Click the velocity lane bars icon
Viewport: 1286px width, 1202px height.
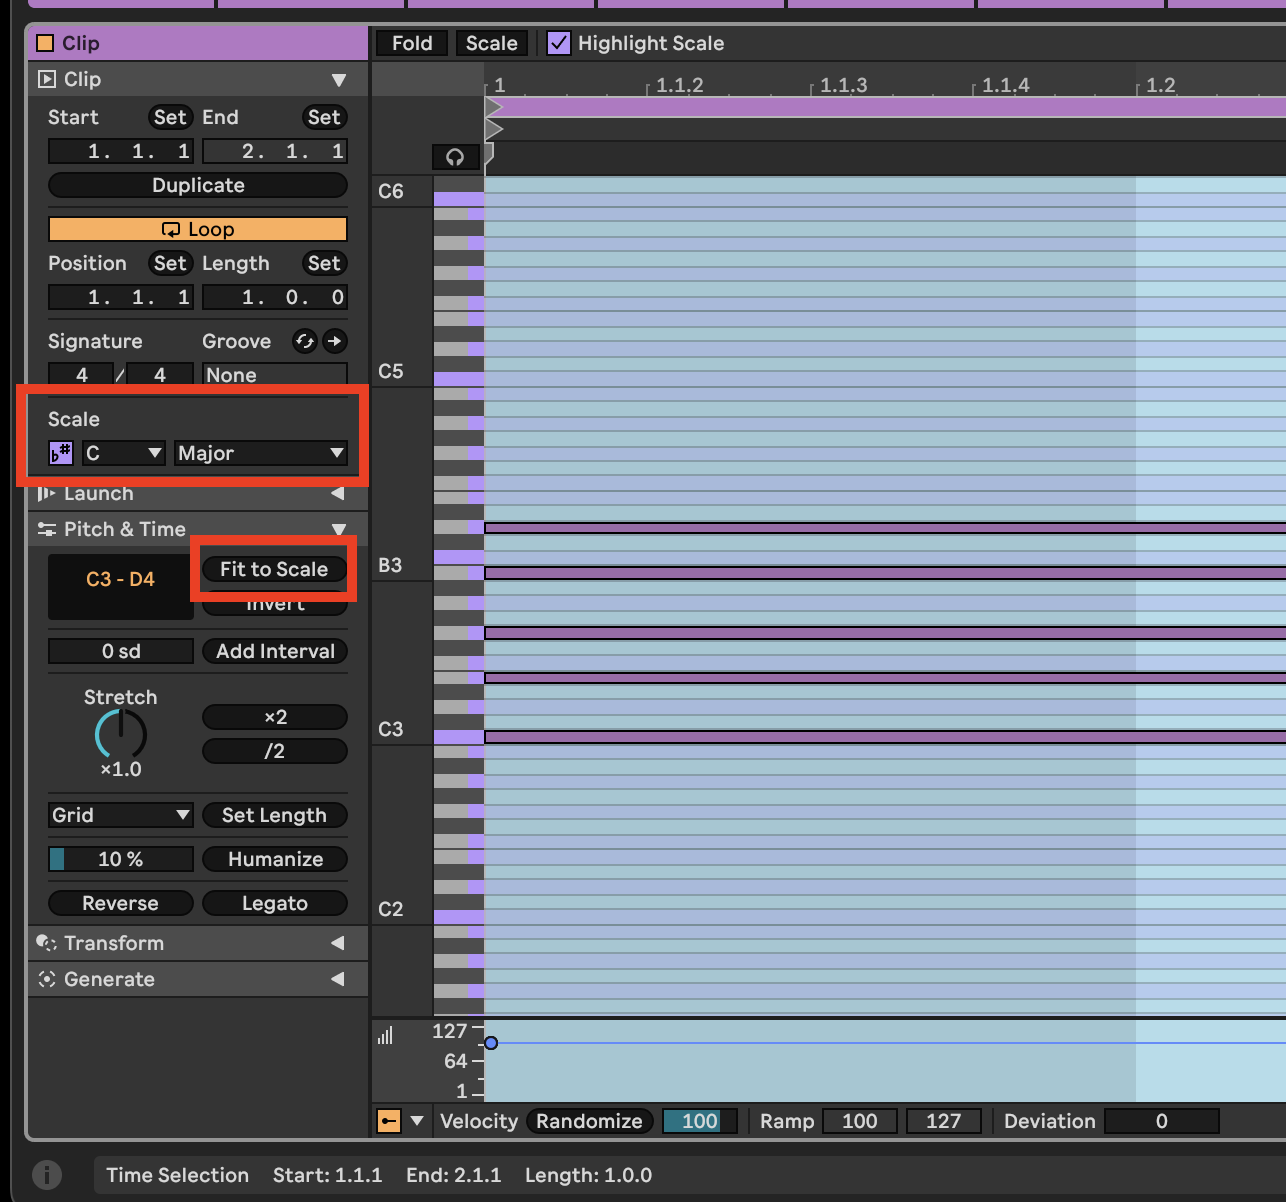pos(386,1035)
